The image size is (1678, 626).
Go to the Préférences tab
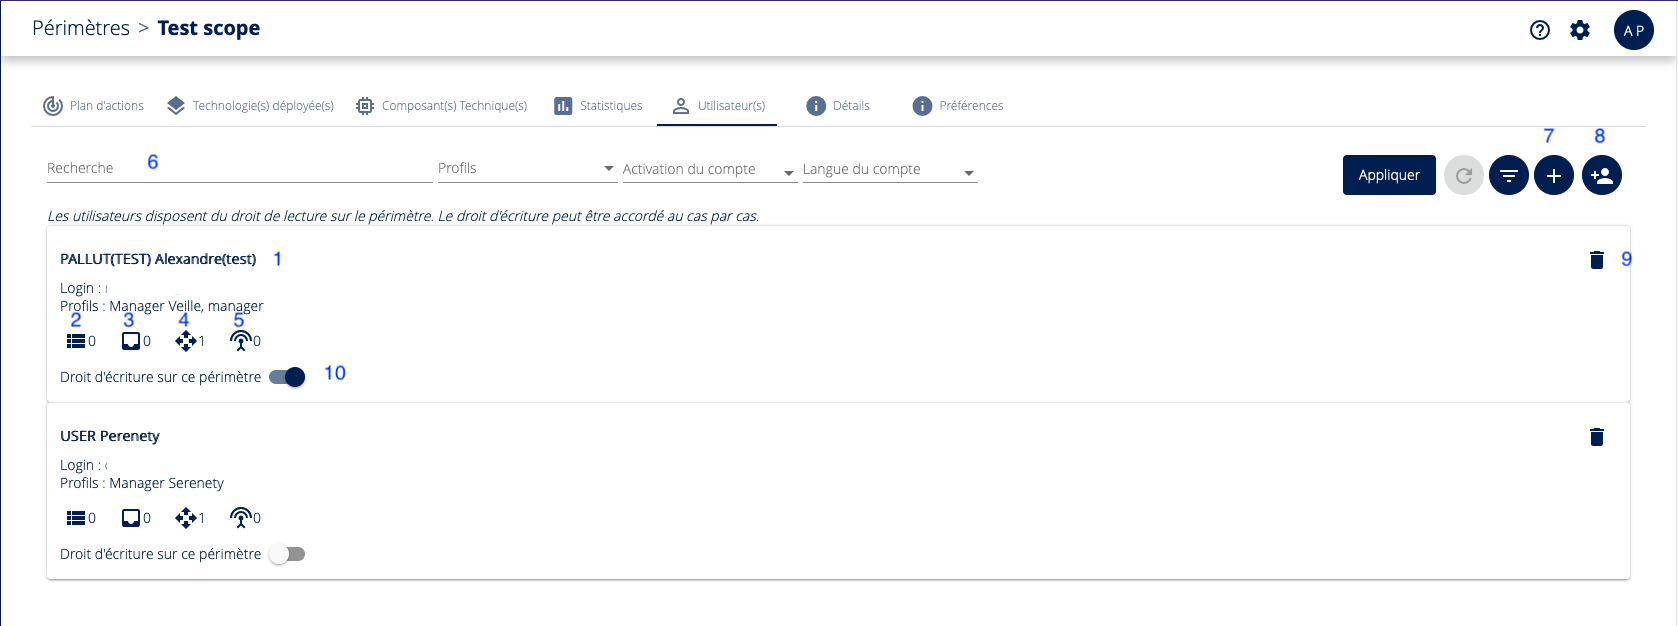958,106
